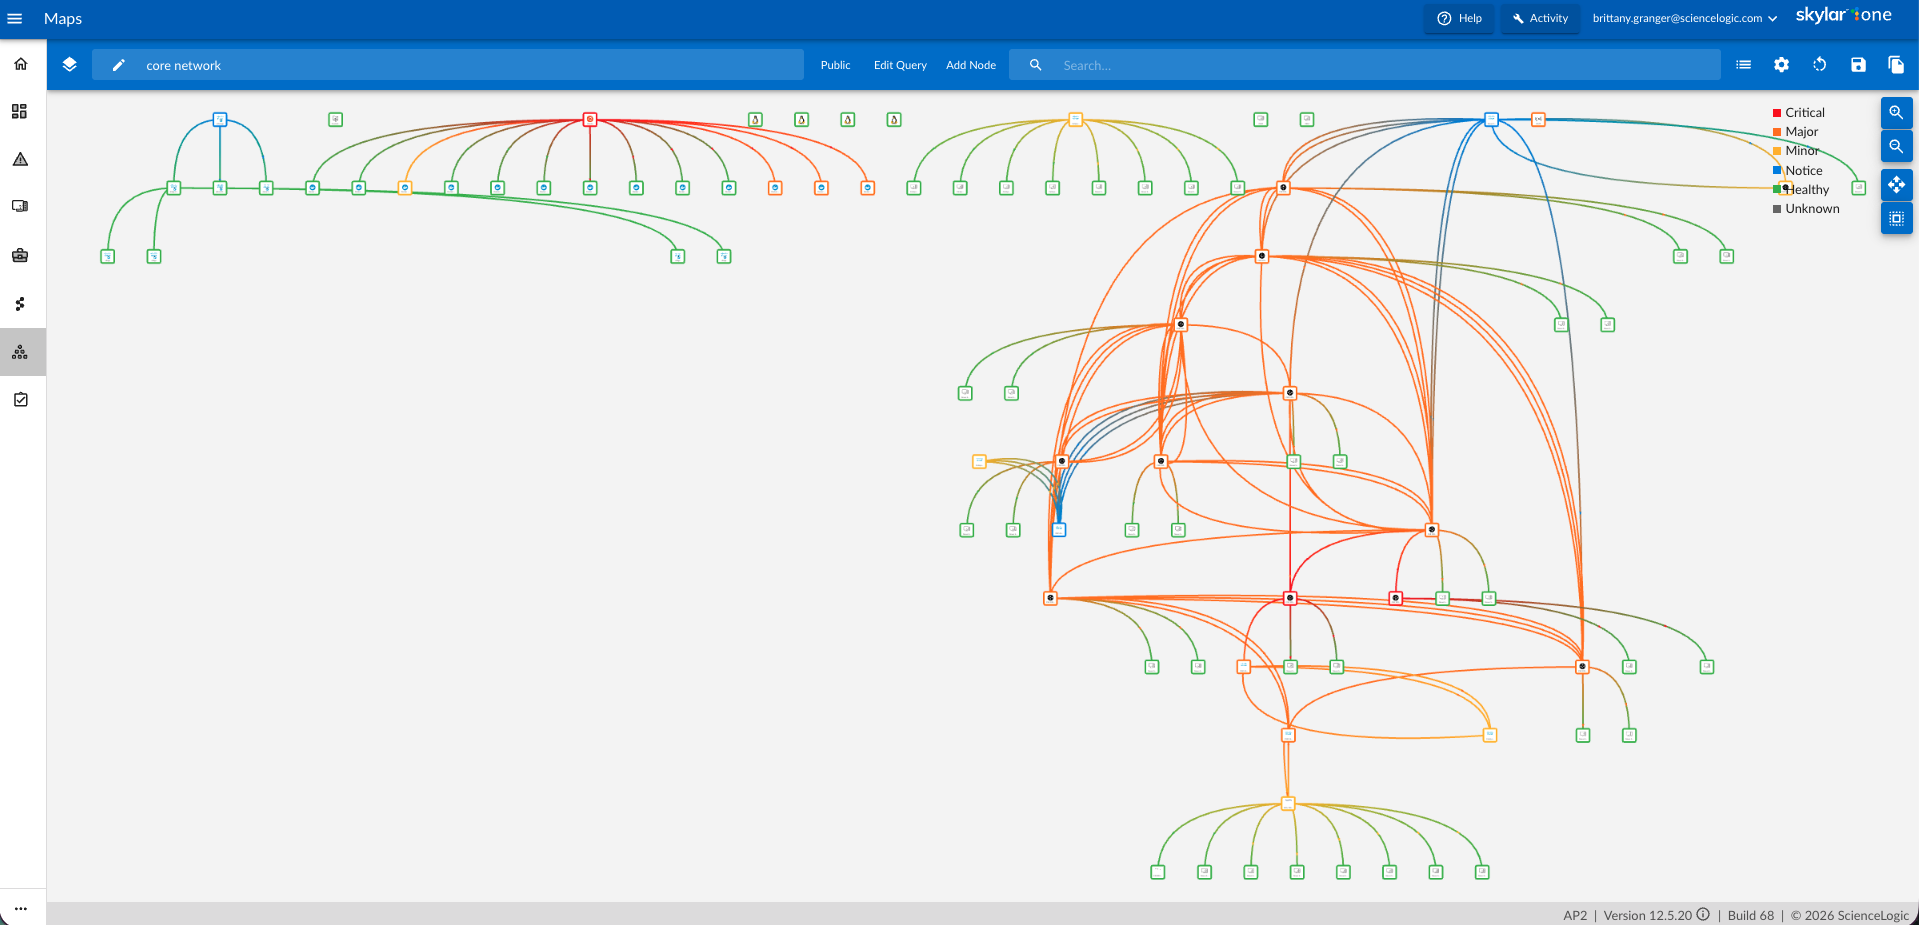Open the Maps topology sidebar icon

[x=20, y=352]
